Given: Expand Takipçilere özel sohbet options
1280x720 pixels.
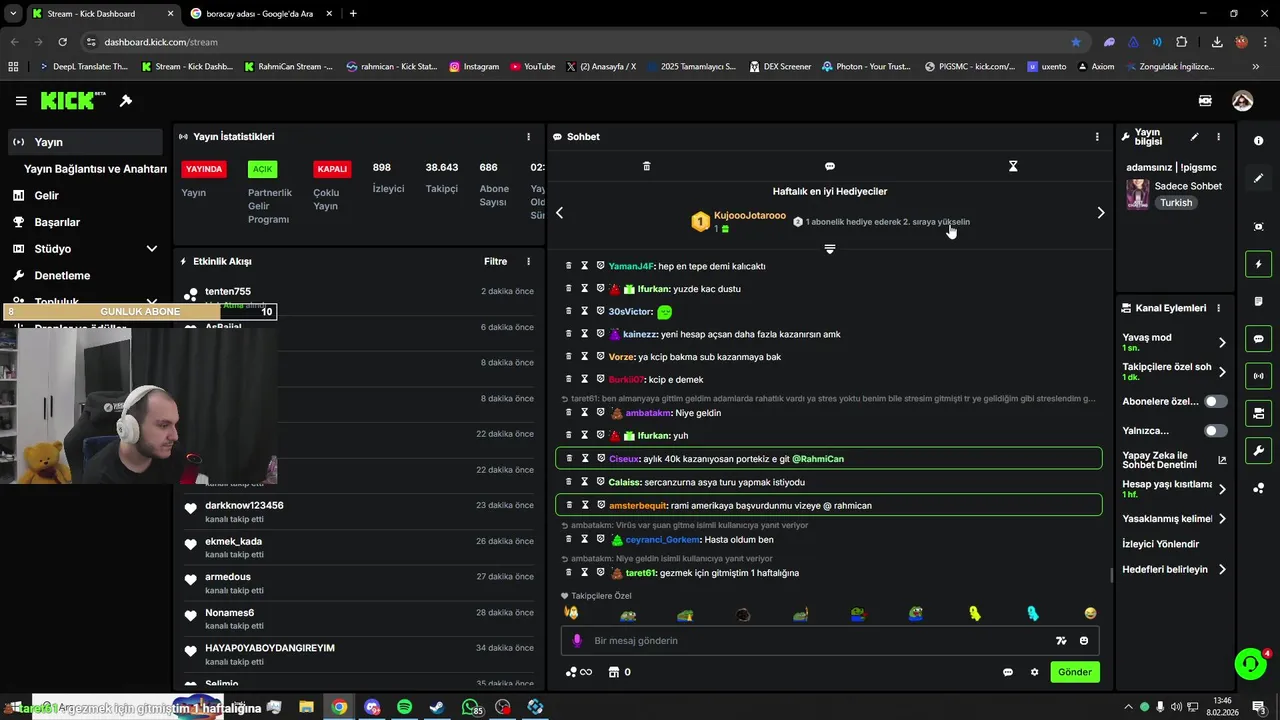Looking at the screenshot, I should pos(1222,372).
